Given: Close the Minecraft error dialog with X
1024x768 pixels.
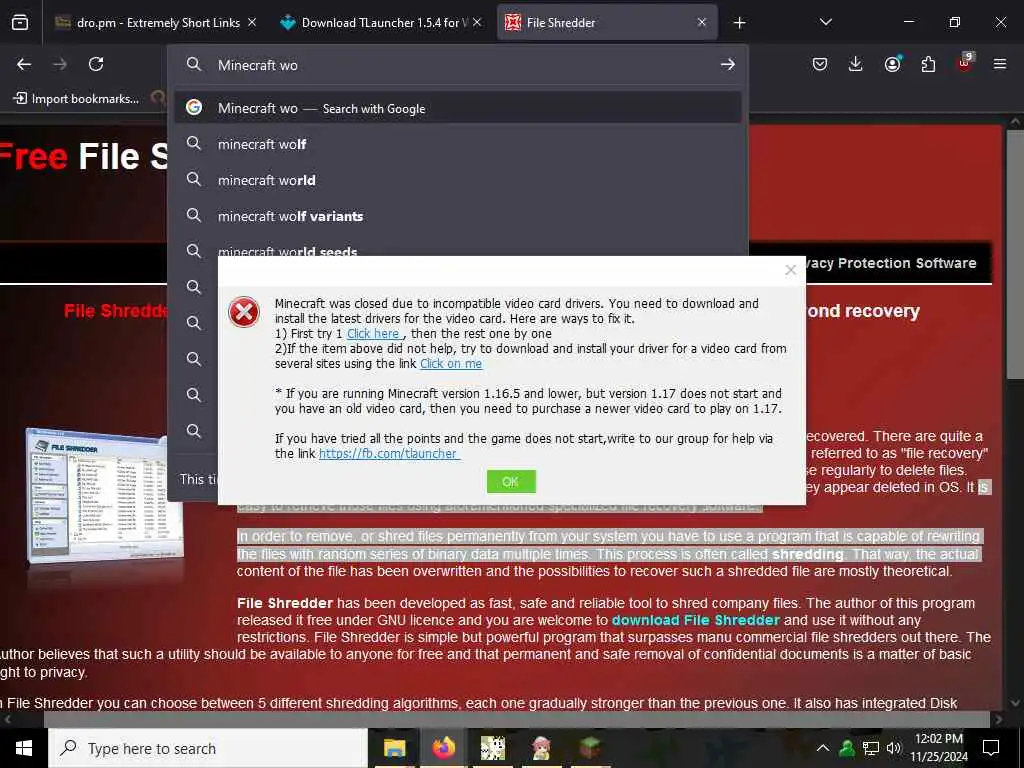Looking at the screenshot, I should point(790,270).
